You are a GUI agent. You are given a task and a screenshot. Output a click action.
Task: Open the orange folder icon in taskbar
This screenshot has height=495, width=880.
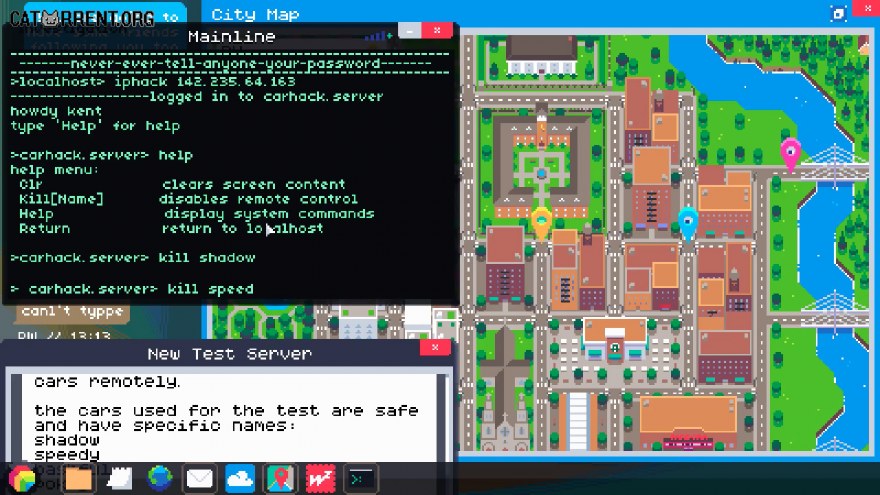pos(79,479)
